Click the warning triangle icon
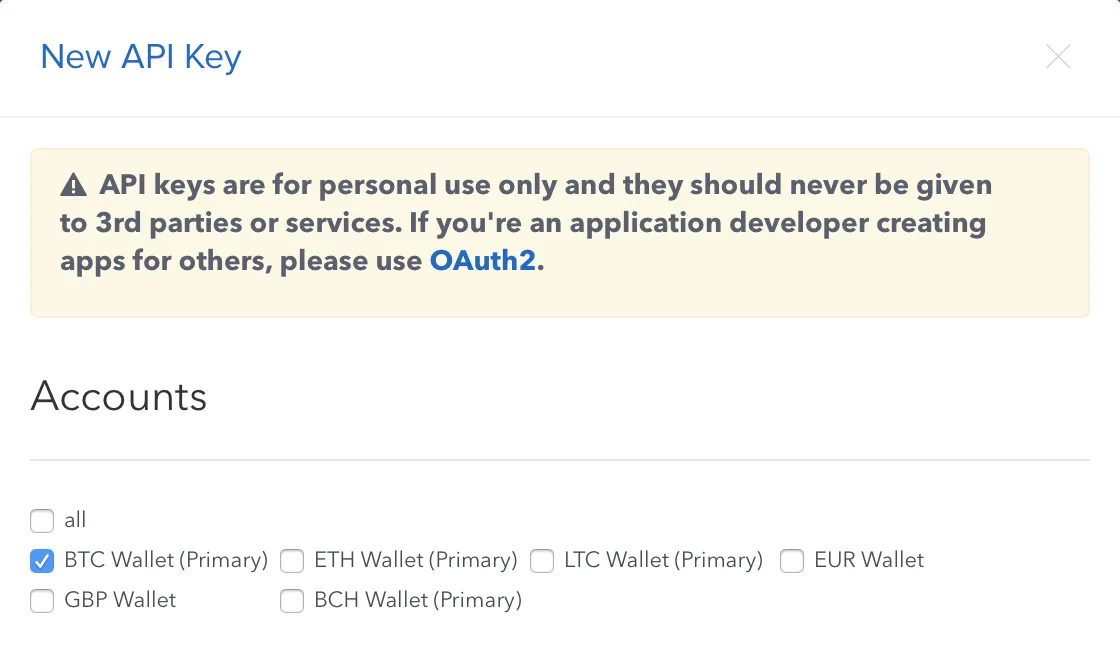This screenshot has height=670, width=1120. pos(73,185)
